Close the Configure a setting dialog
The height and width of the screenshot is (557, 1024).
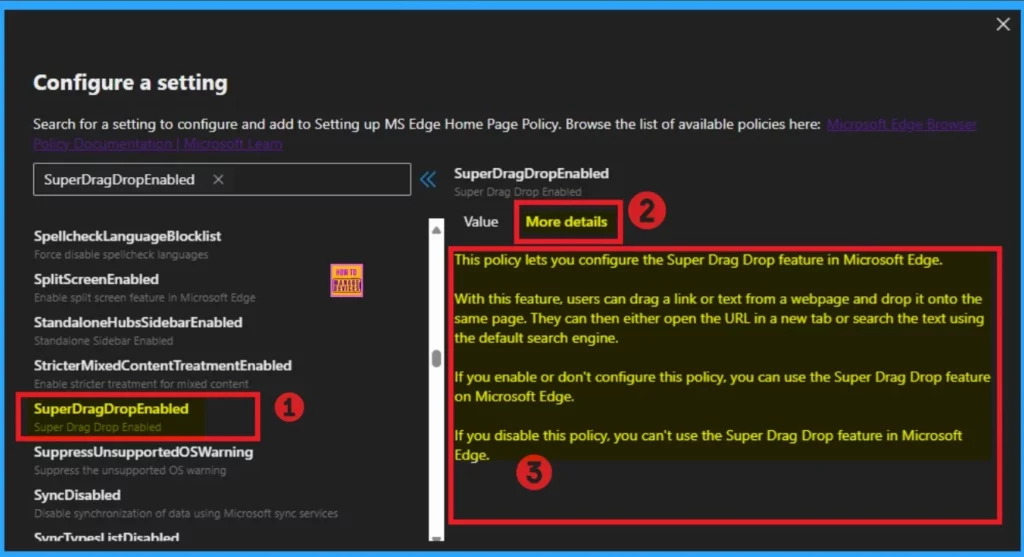(x=1002, y=25)
